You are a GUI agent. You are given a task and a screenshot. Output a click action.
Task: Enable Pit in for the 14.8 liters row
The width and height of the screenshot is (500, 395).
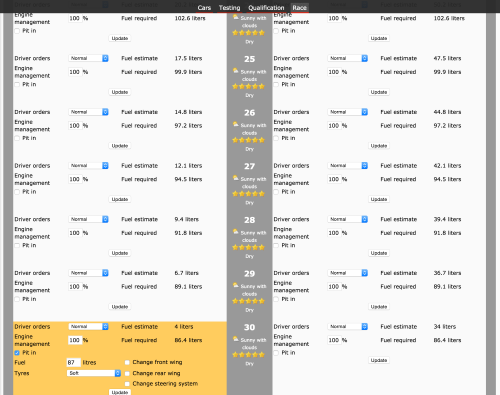point(17,138)
